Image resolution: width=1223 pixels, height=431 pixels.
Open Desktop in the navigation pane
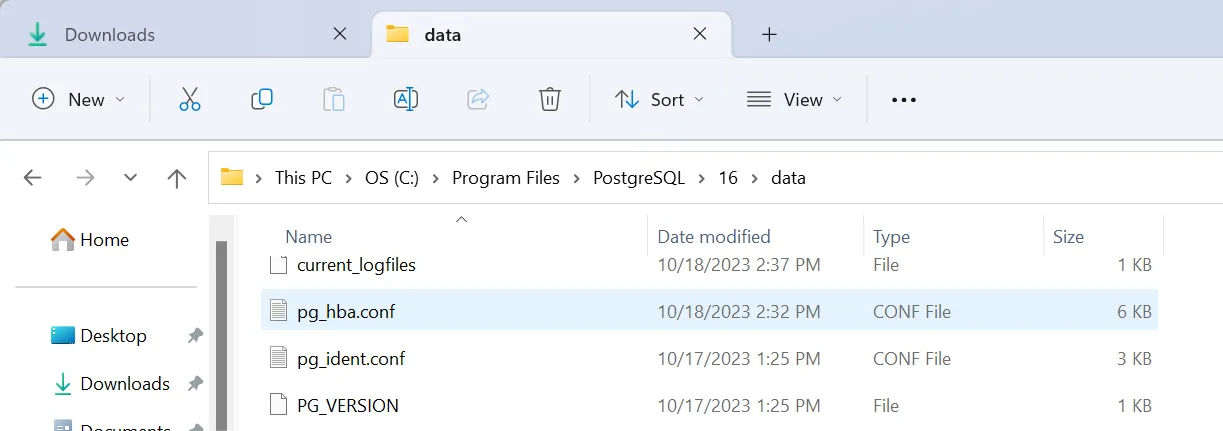(x=113, y=336)
